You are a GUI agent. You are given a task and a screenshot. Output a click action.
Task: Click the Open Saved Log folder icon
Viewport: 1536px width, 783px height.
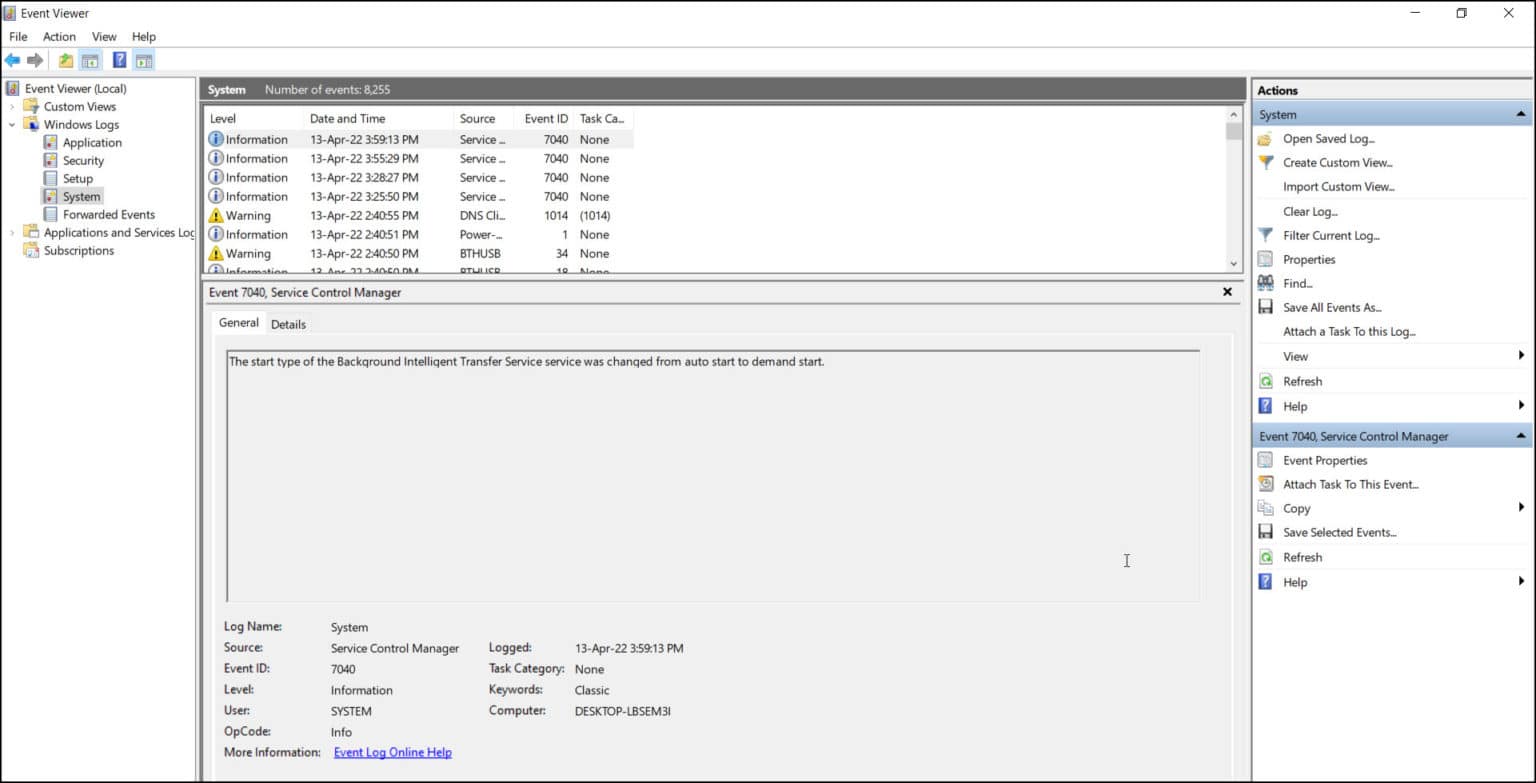pyautogui.click(x=1264, y=138)
